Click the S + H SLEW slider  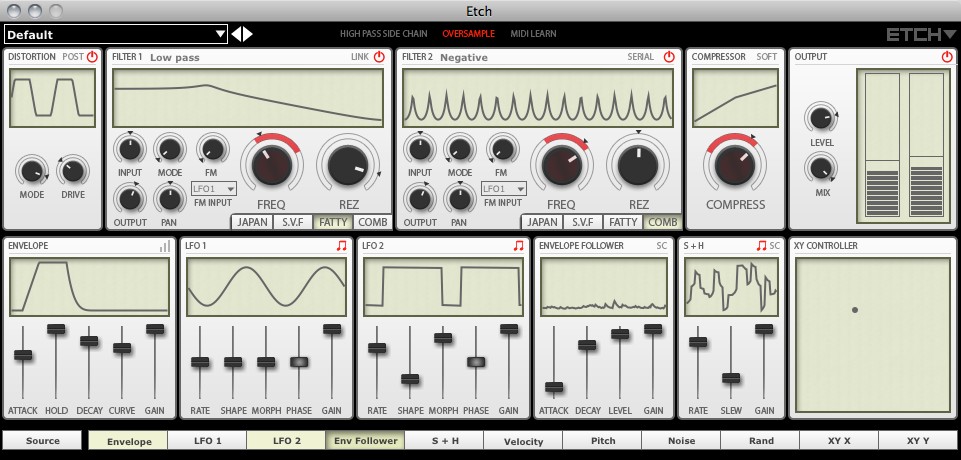pyautogui.click(x=731, y=378)
